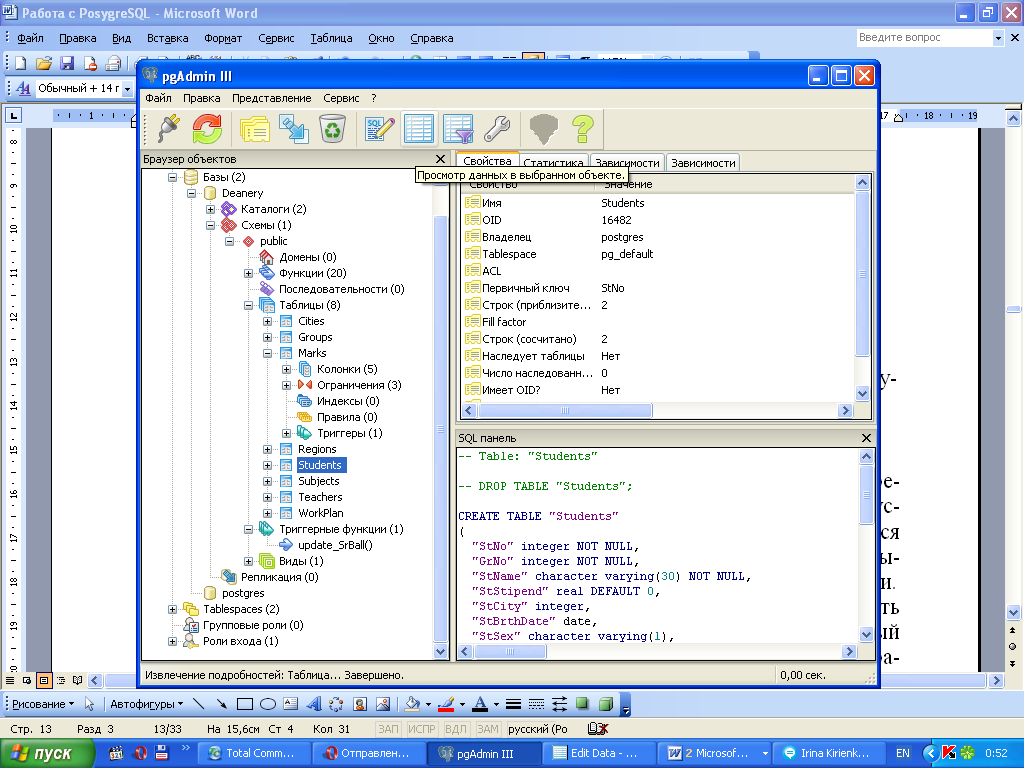Collapse the Таблицы (8) node
This screenshot has width=1024, height=768.
(248, 305)
